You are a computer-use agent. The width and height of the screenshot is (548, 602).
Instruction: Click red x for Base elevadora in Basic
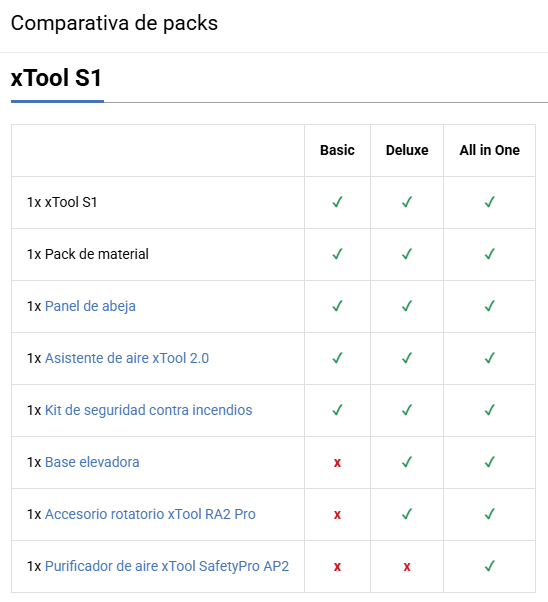pyautogui.click(x=337, y=463)
